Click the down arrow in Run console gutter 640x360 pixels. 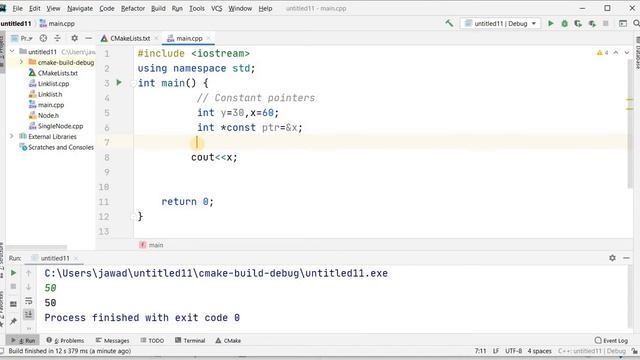(28, 287)
